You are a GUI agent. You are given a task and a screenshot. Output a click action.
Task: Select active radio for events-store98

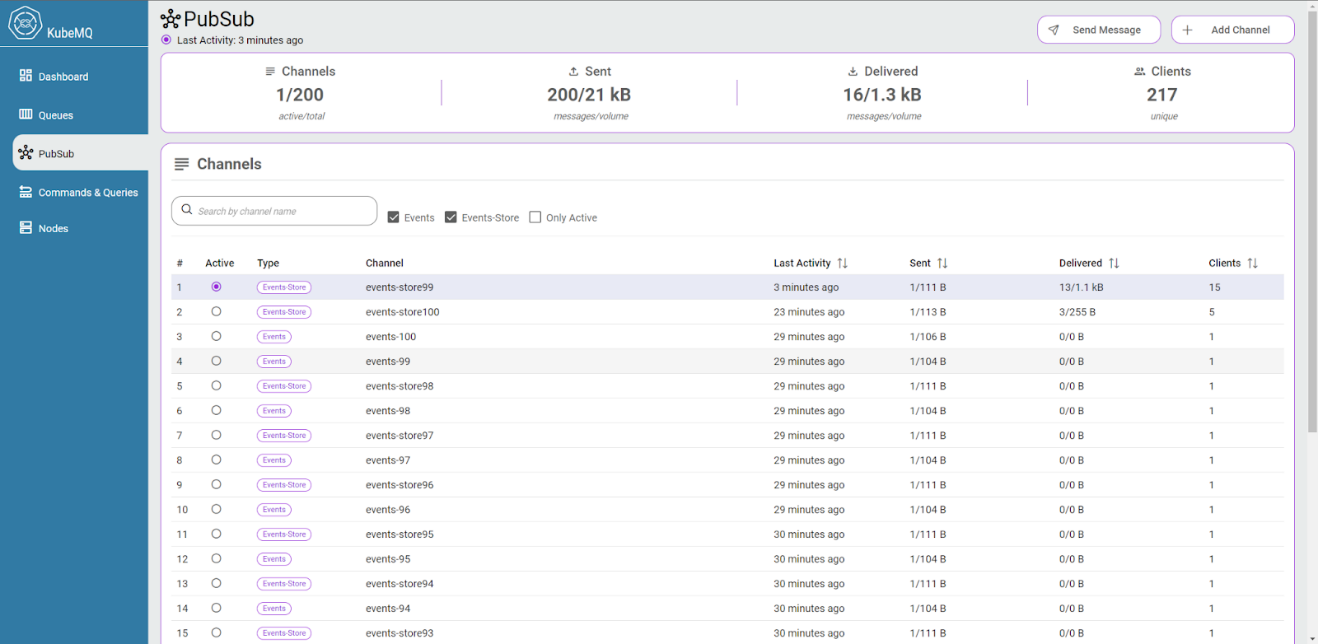pyautogui.click(x=216, y=386)
